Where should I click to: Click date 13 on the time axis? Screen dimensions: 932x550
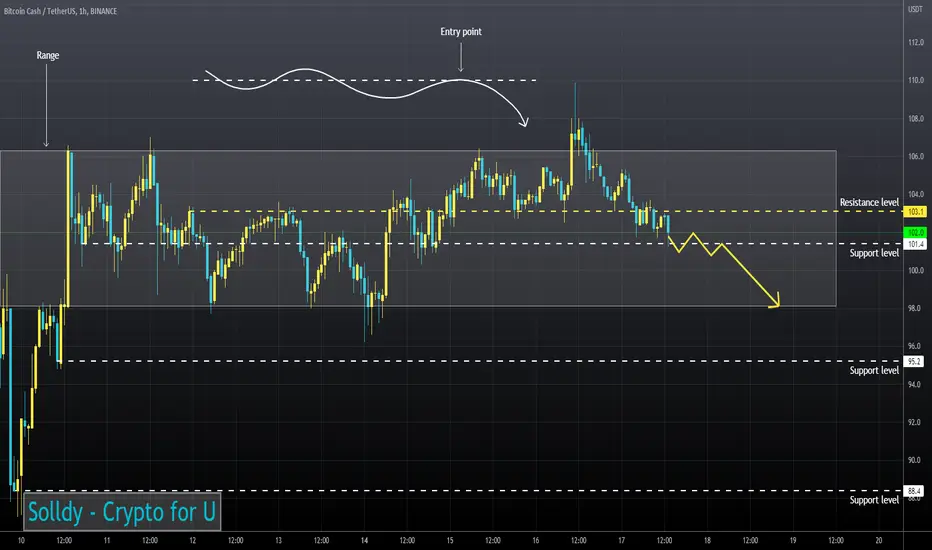pyautogui.click(x=278, y=540)
